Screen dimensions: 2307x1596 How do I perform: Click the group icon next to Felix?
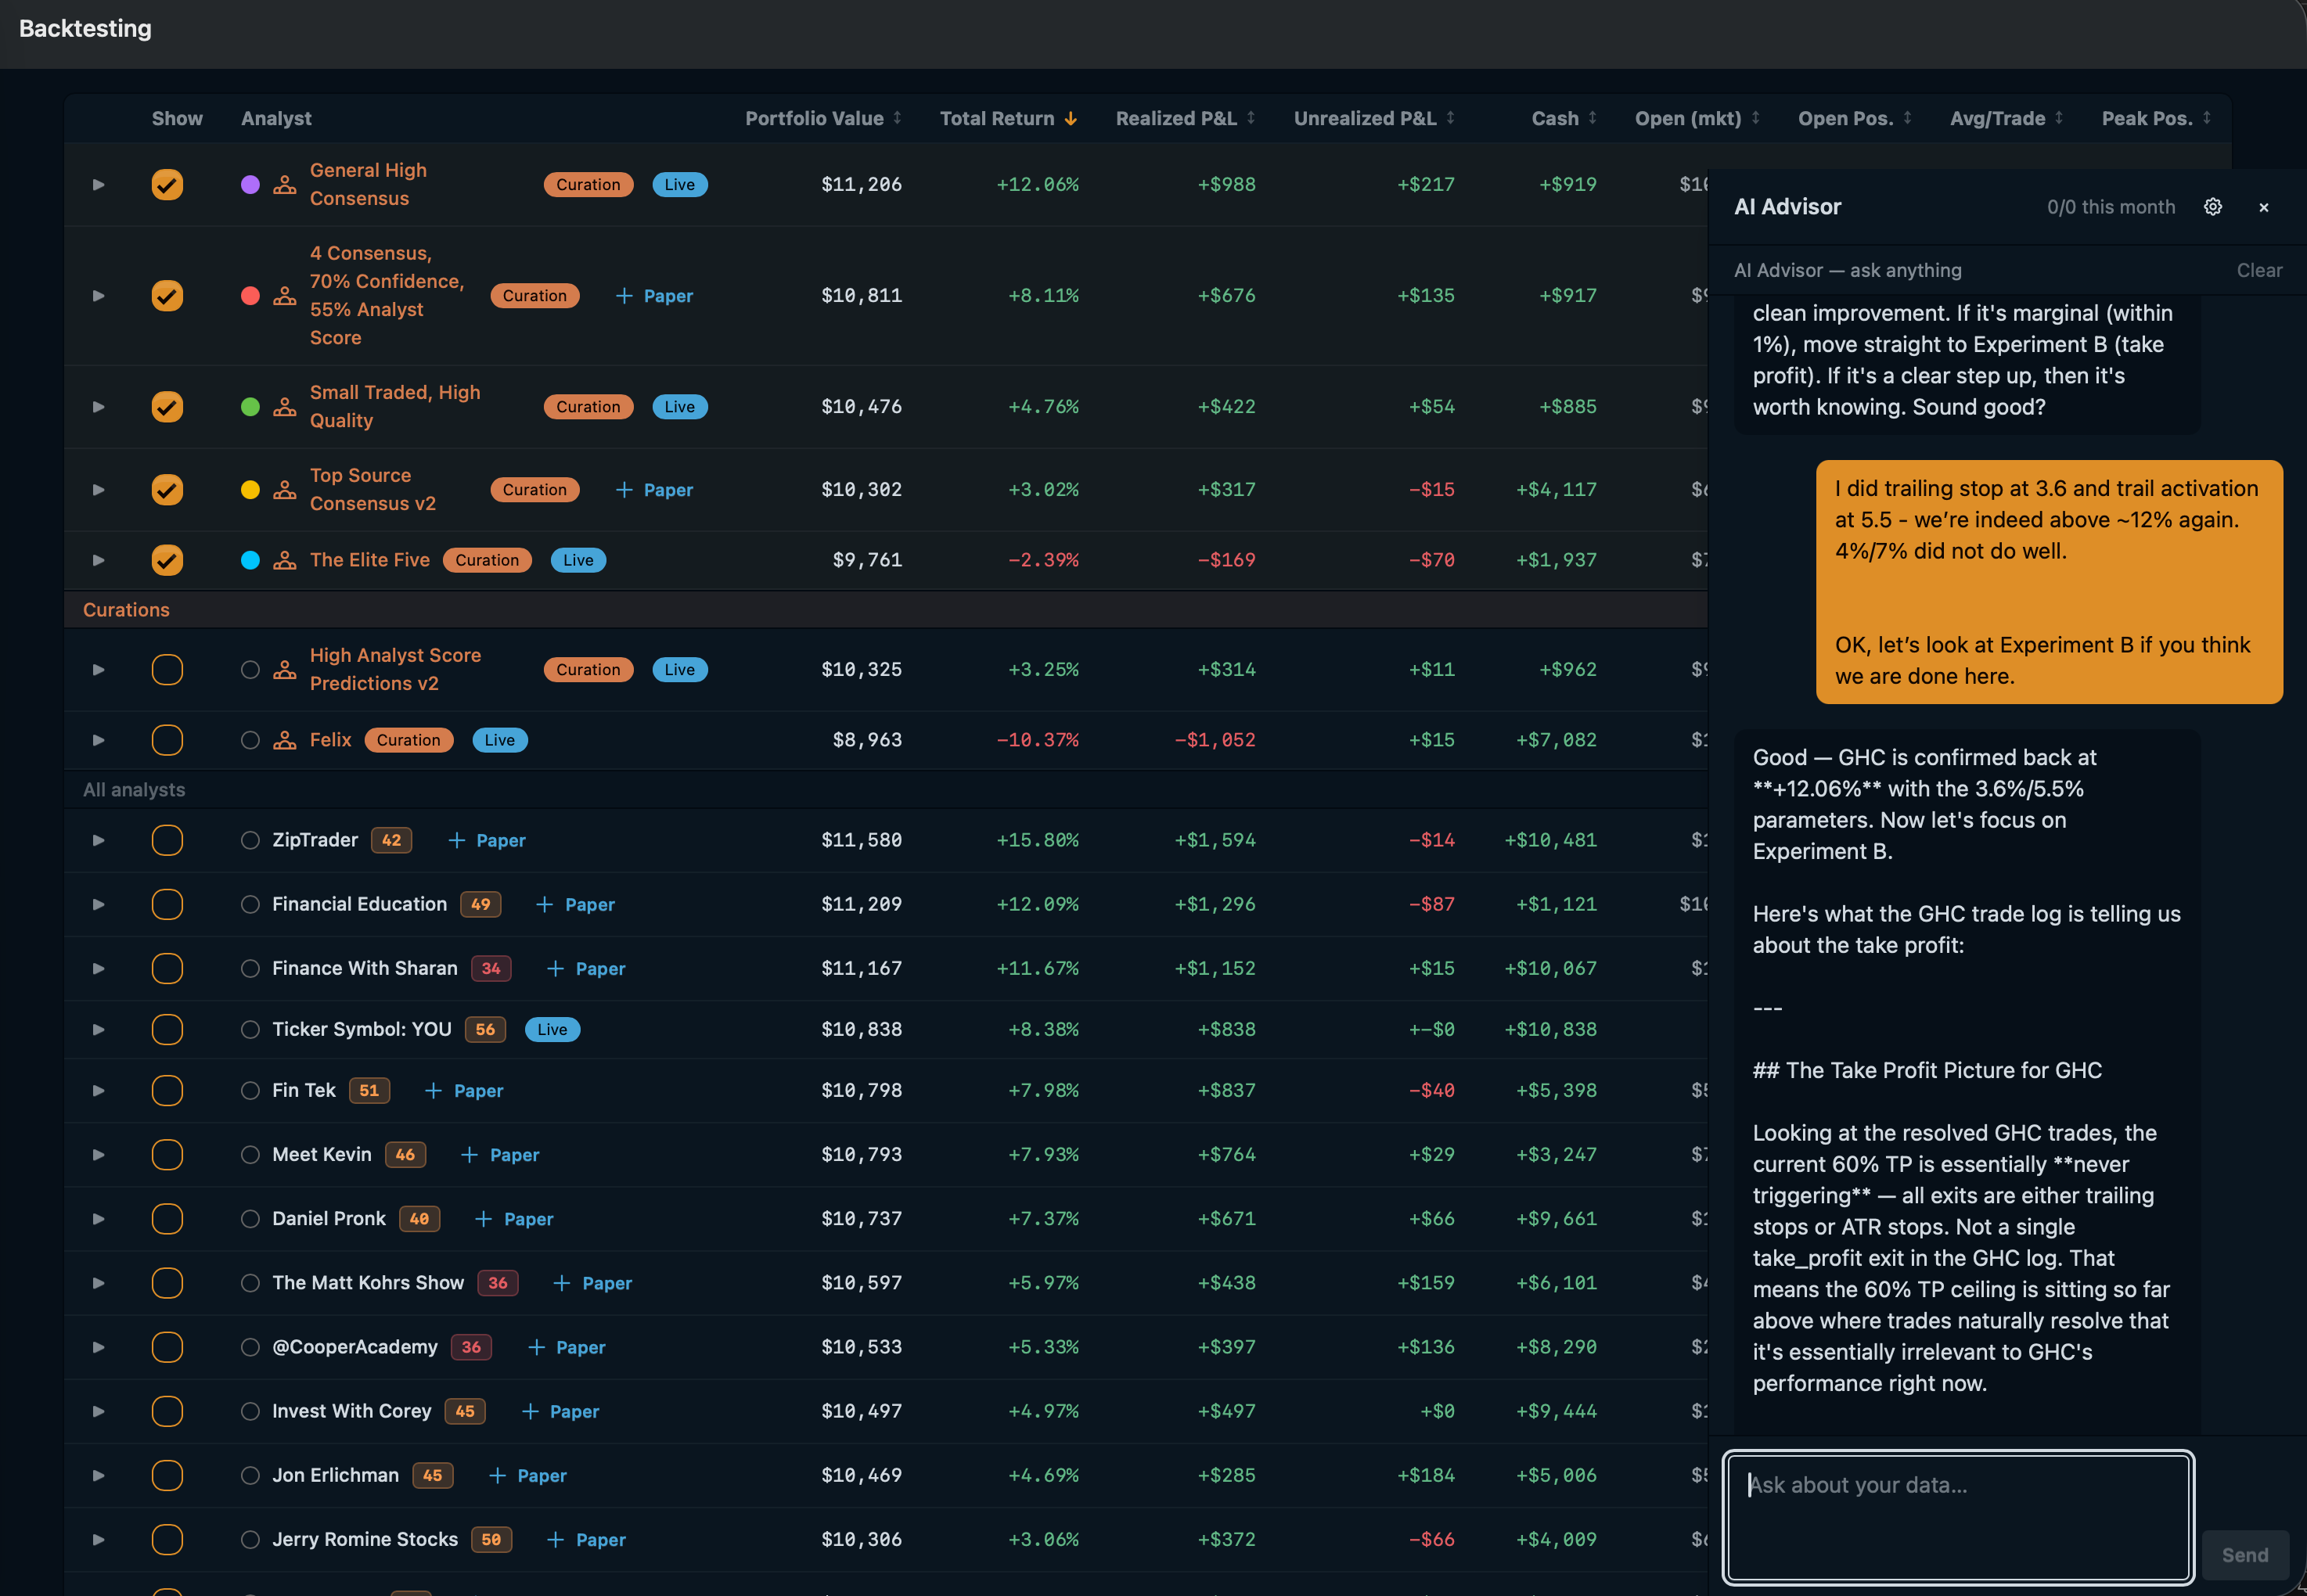point(285,740)
